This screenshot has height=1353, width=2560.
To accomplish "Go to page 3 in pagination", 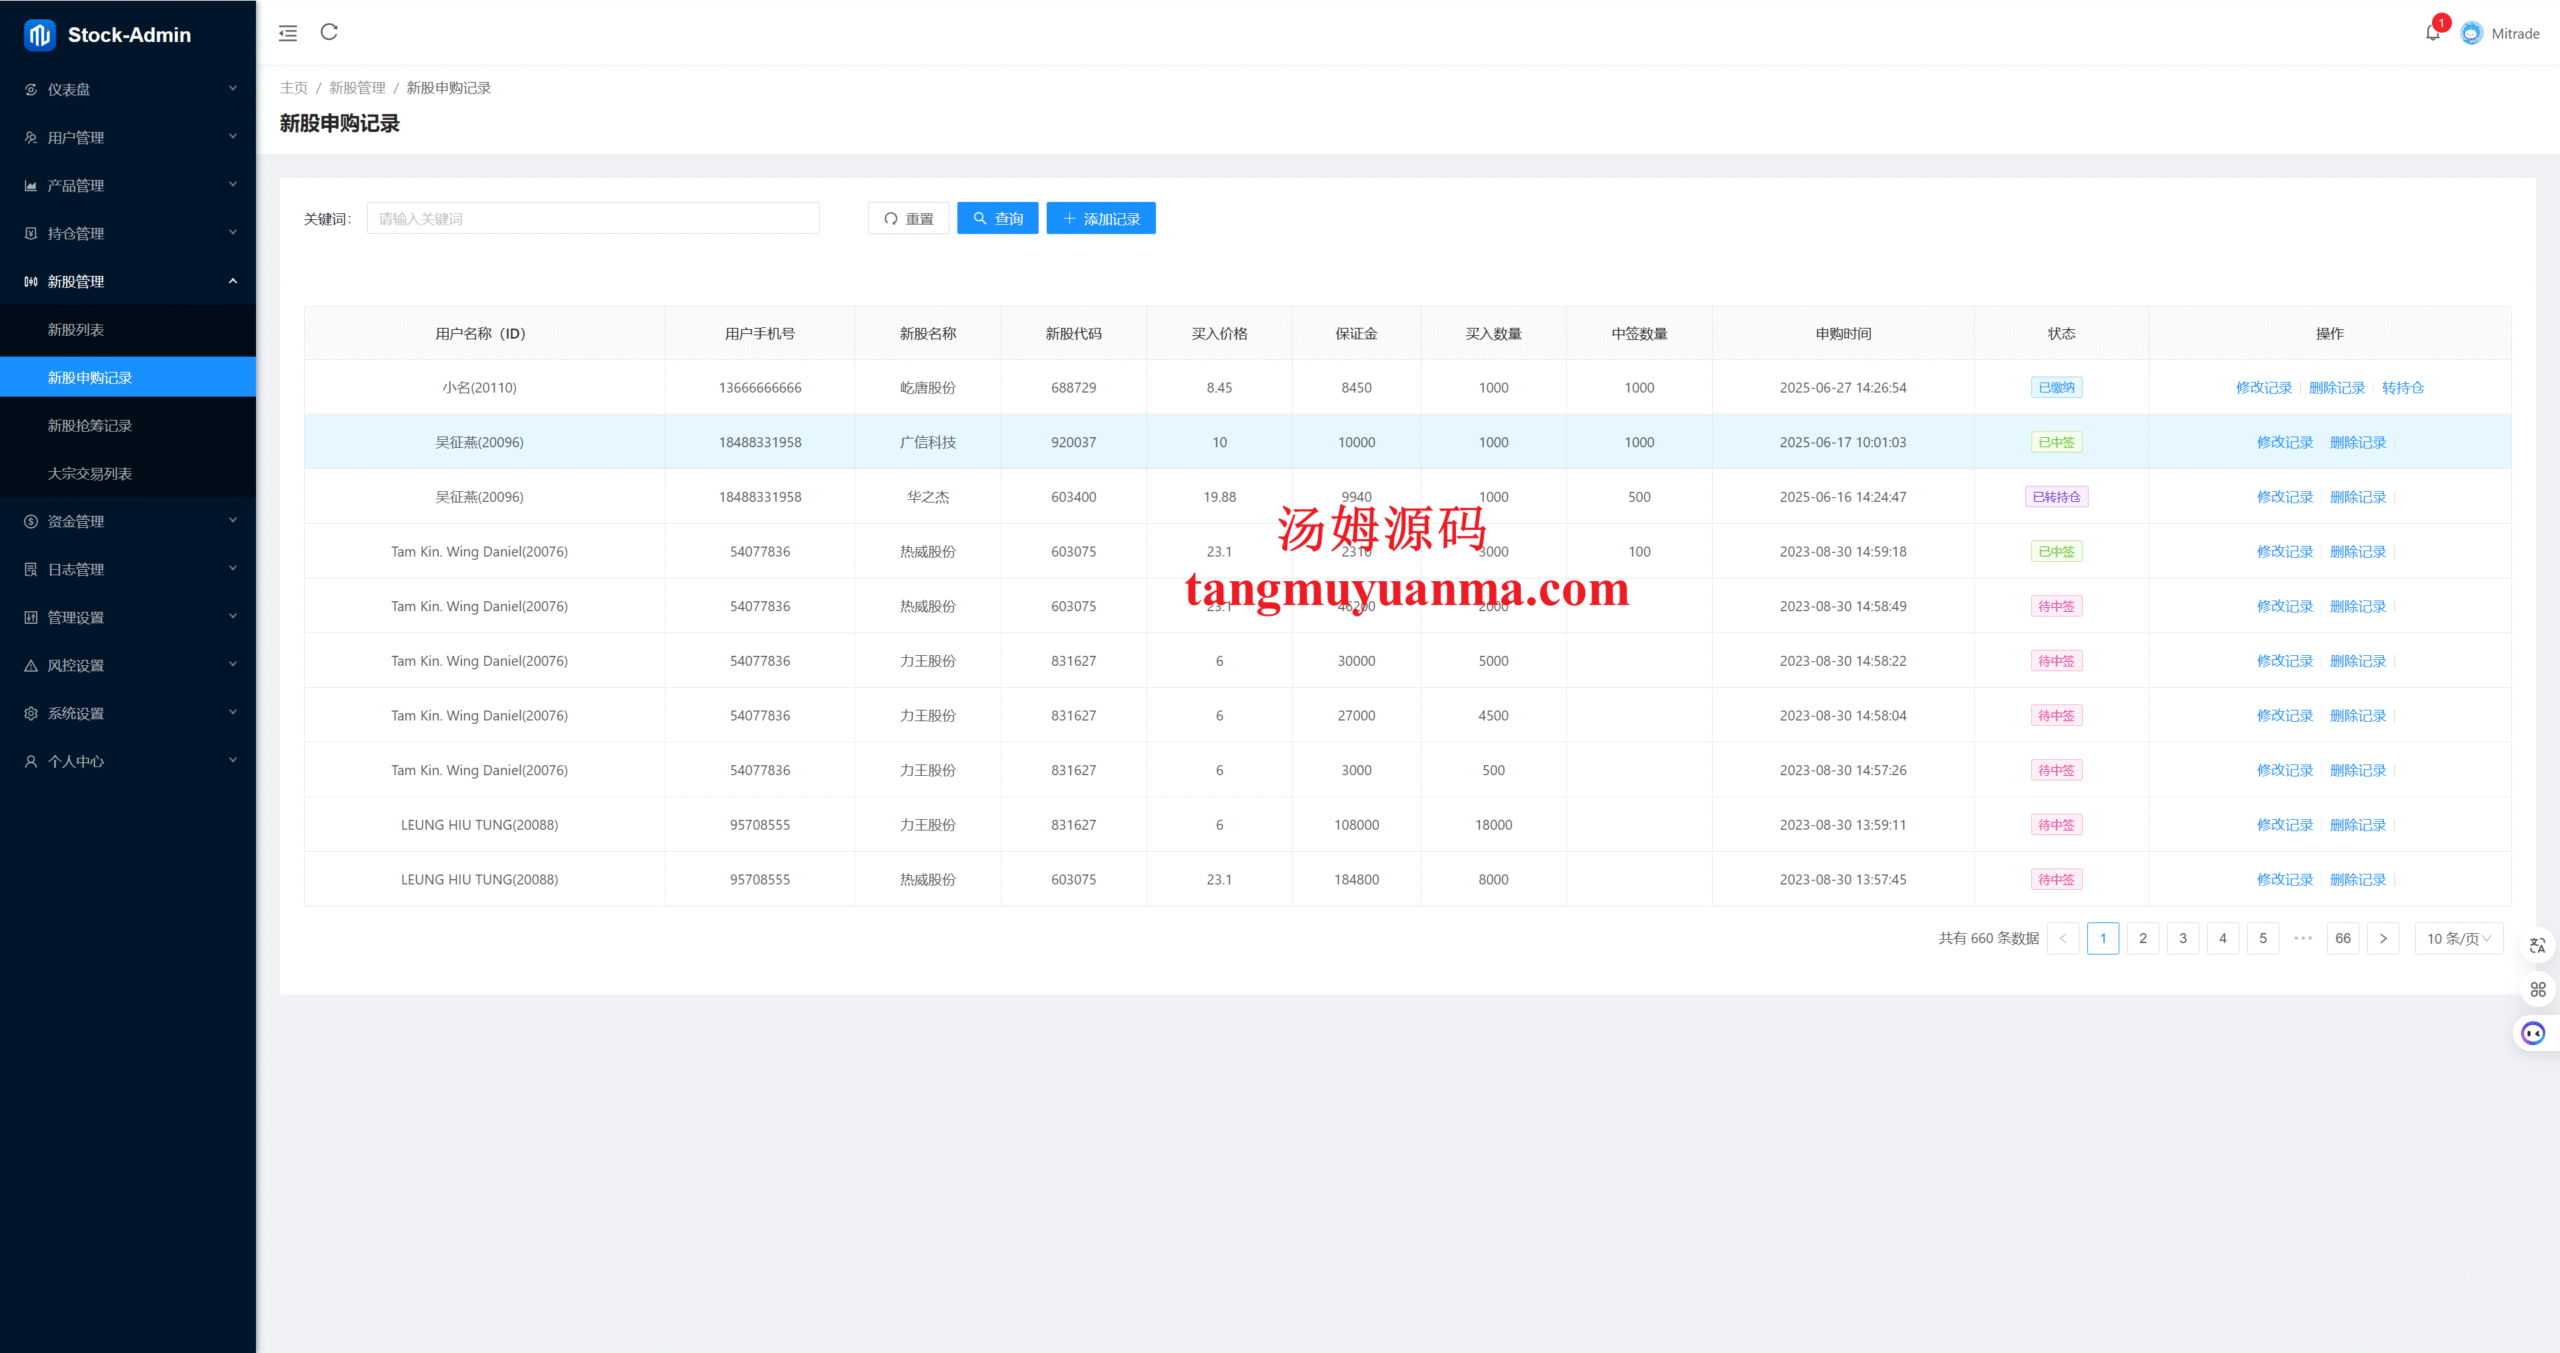I will coord(2182,938).
